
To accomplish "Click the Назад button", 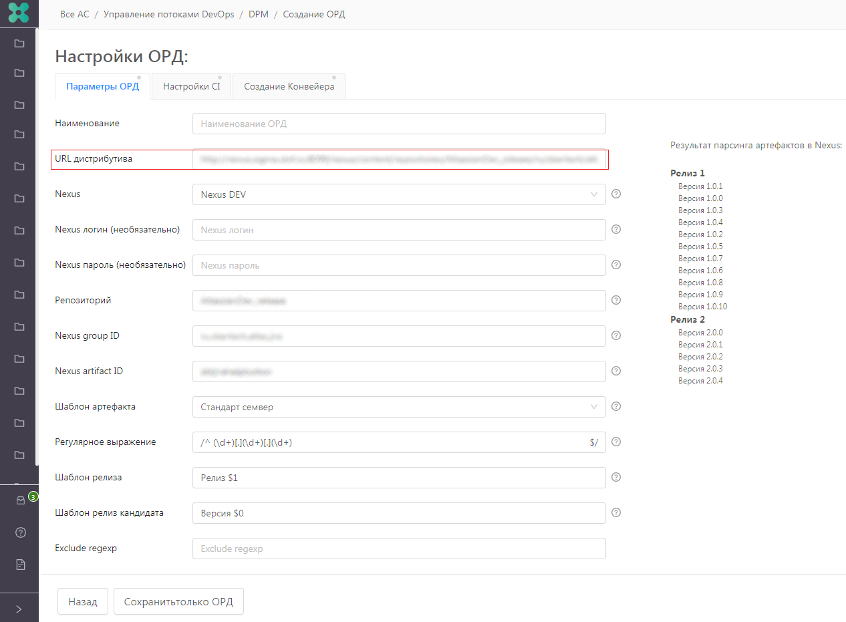I will point(83,602).
